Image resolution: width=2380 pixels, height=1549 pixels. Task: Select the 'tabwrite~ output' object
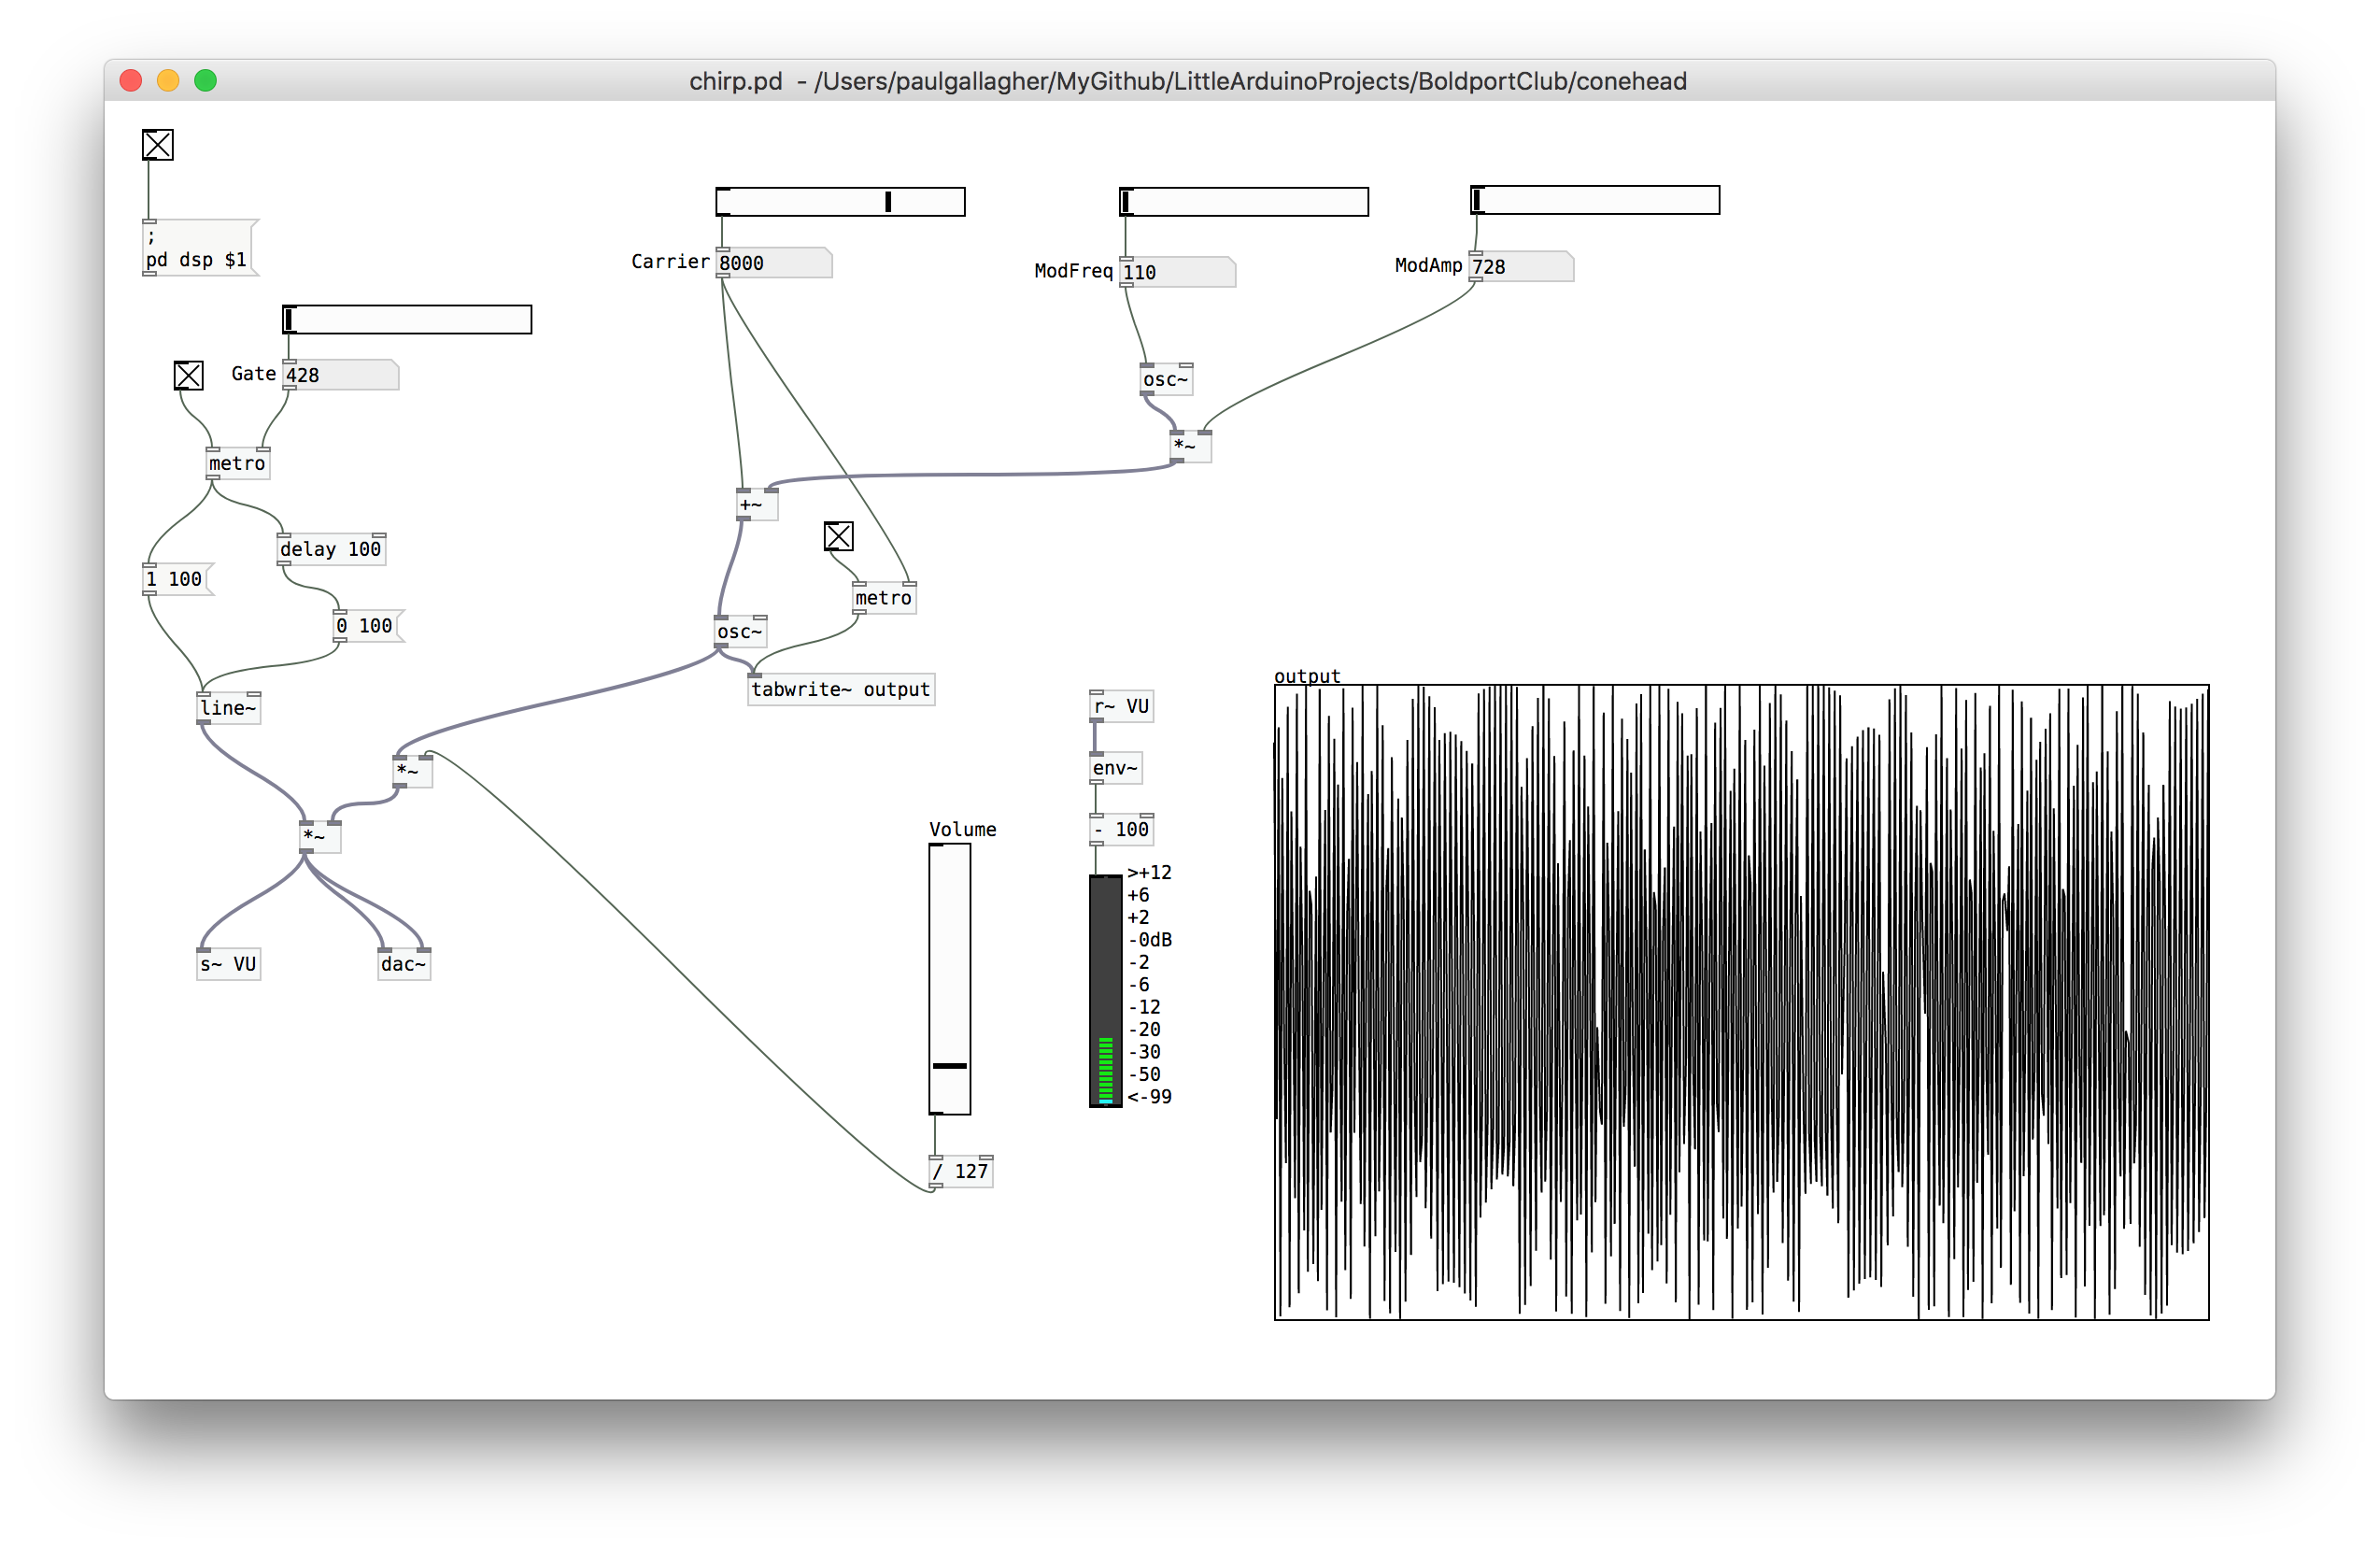[841, 690]
